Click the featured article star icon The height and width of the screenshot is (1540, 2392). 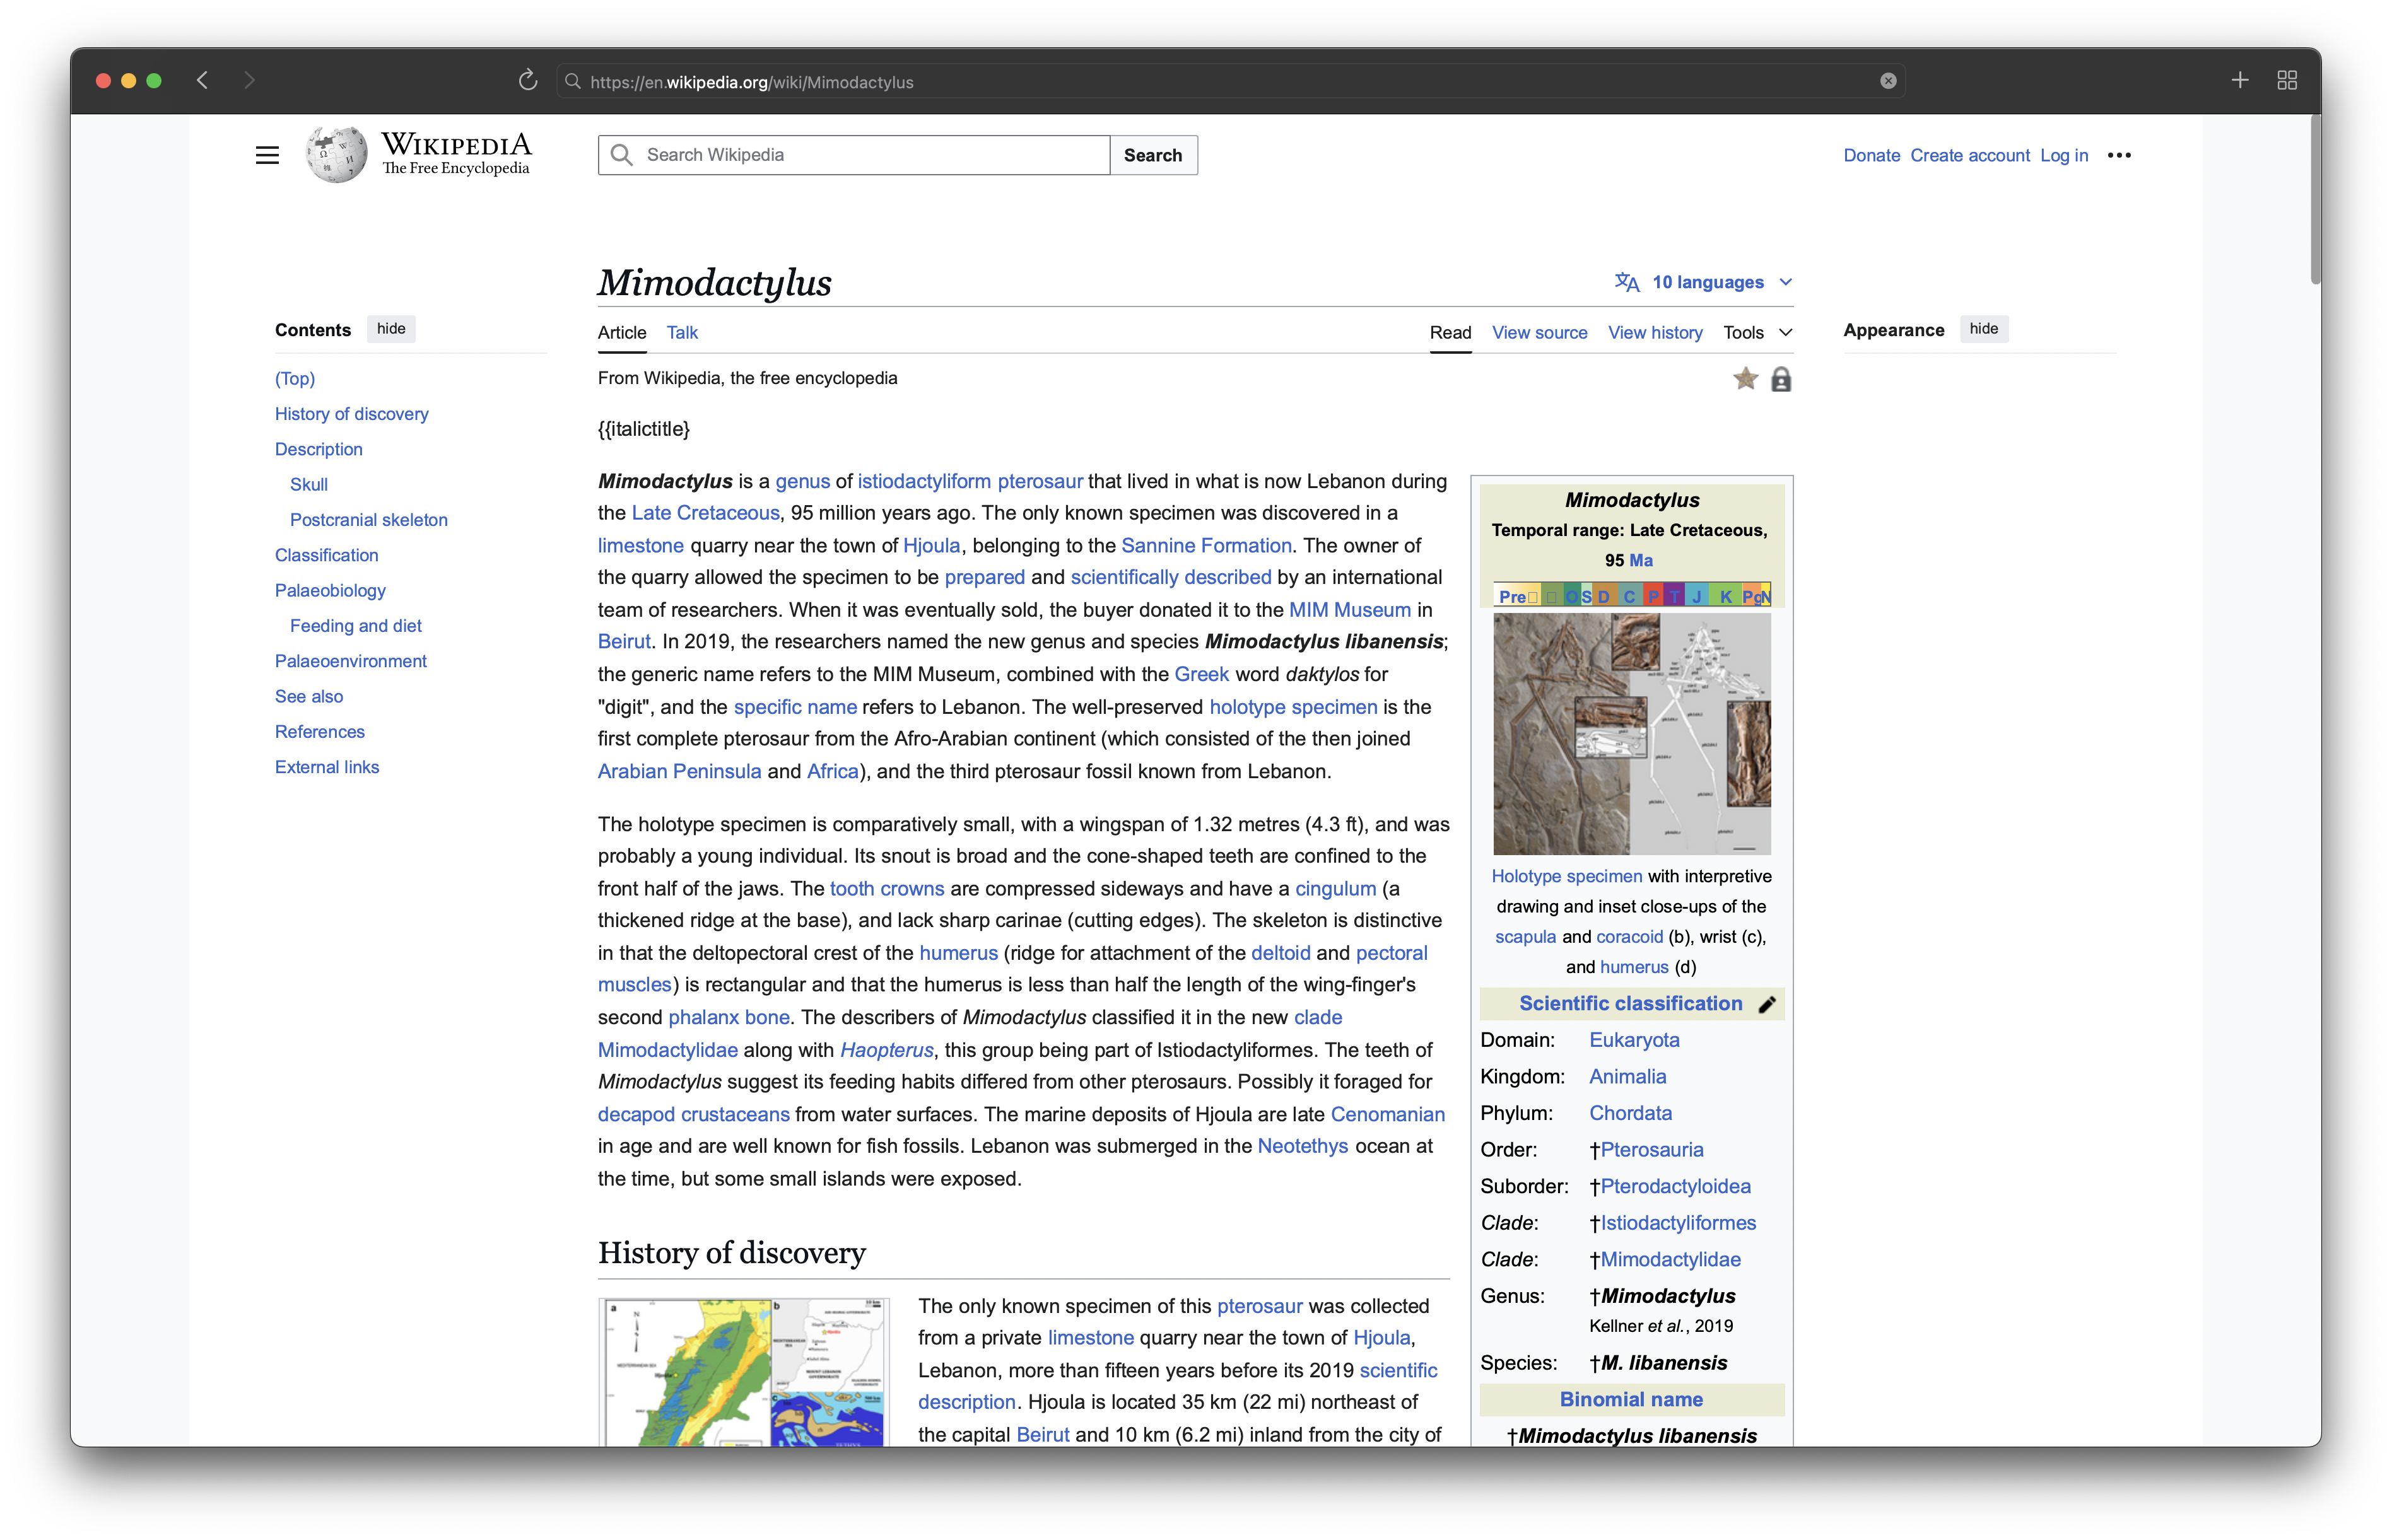click(x=1745, y=379)
